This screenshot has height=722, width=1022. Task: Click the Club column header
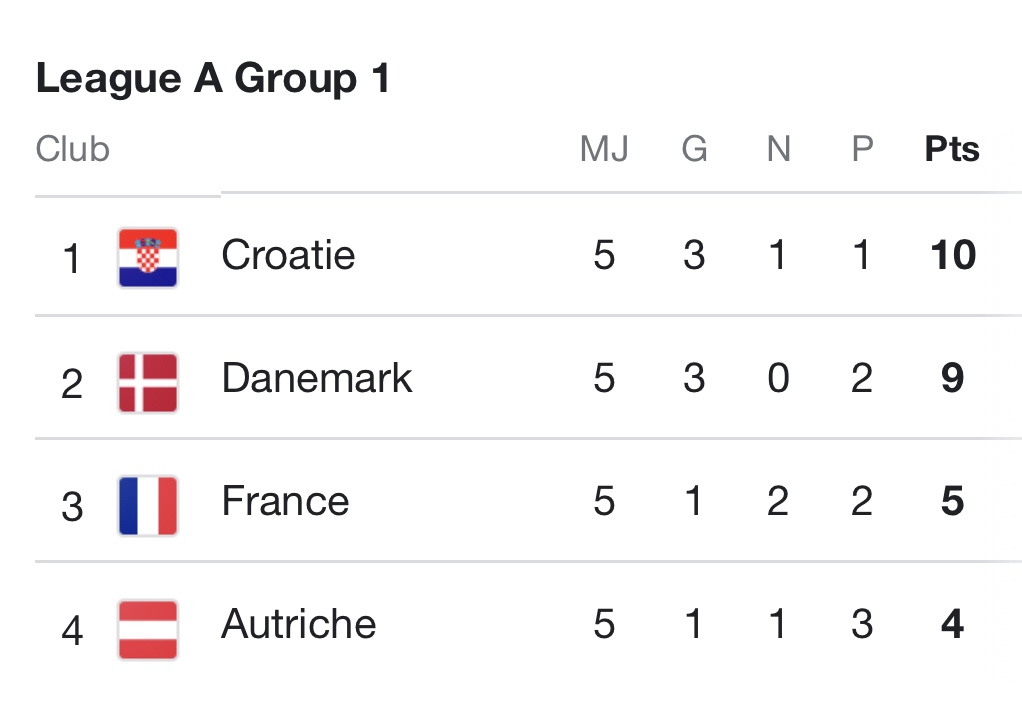[x=72, y=150]
